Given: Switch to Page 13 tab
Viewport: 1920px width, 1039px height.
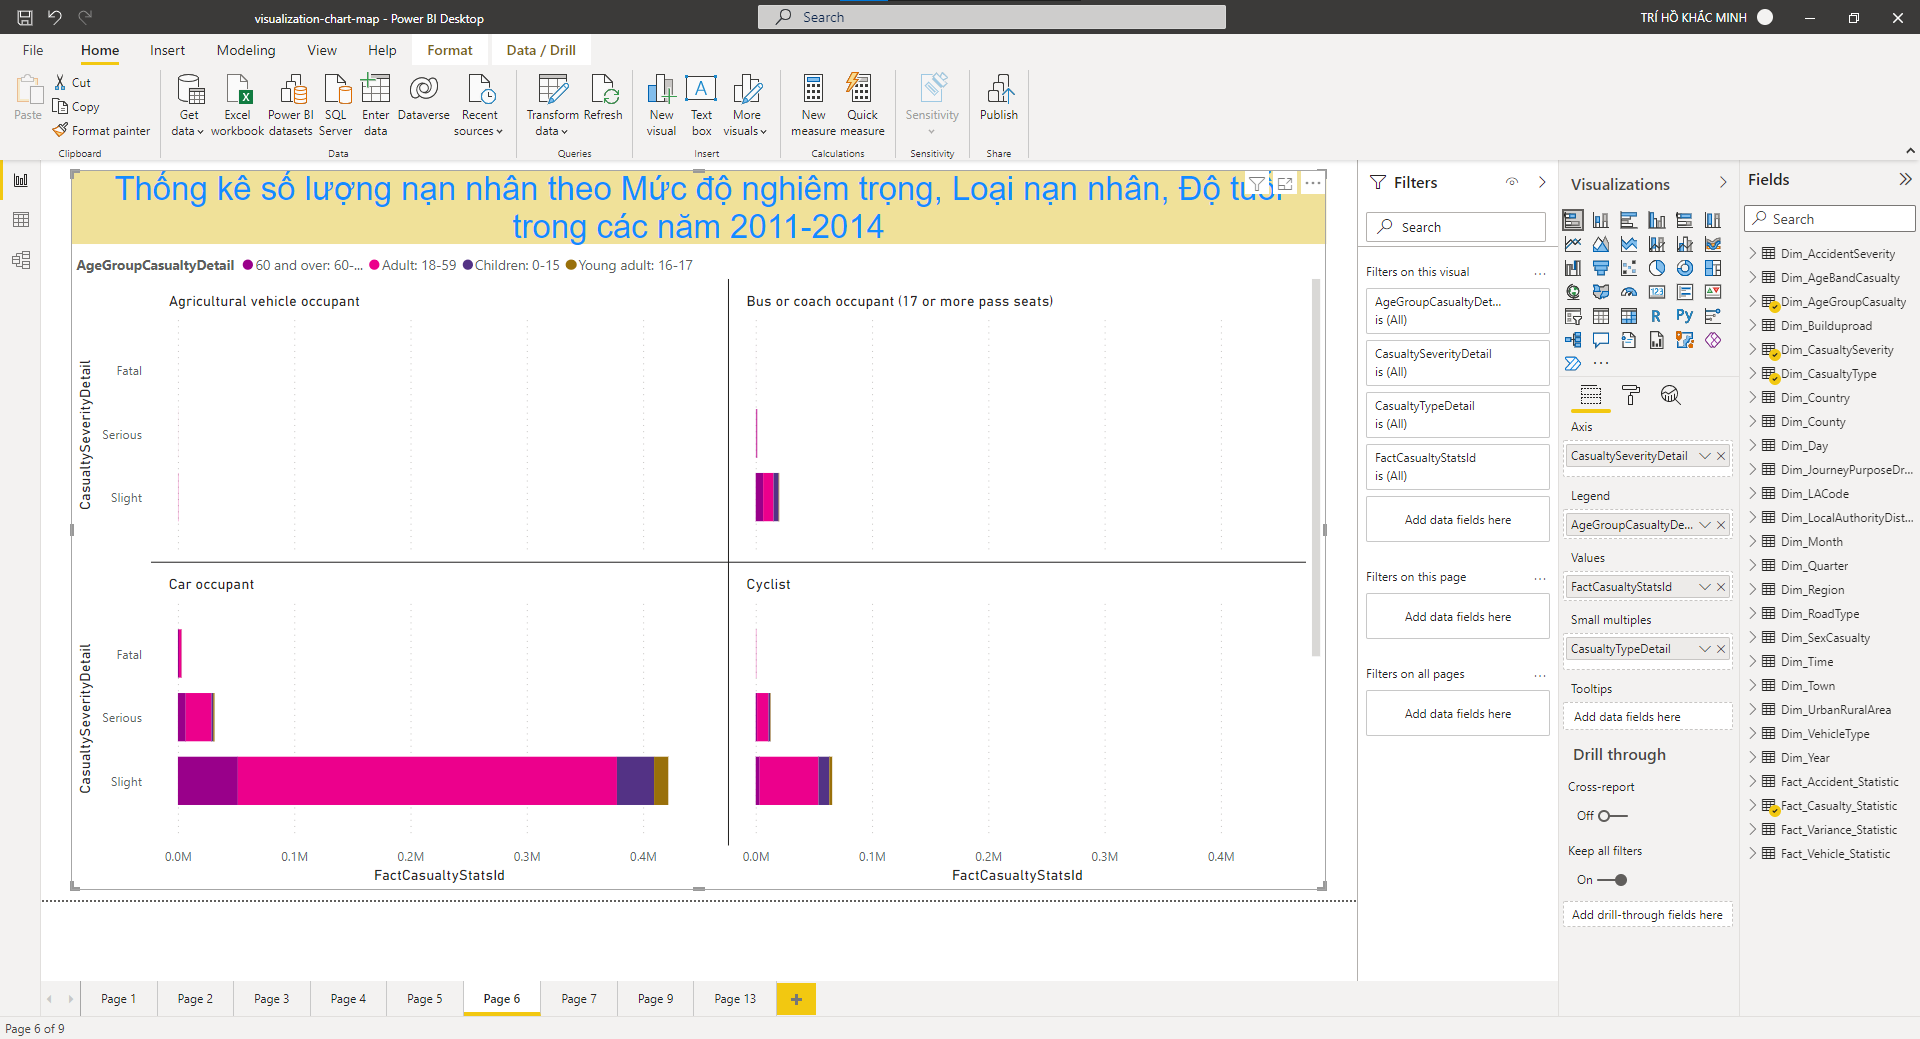Looking at the screenshot, I should (735, 999).
